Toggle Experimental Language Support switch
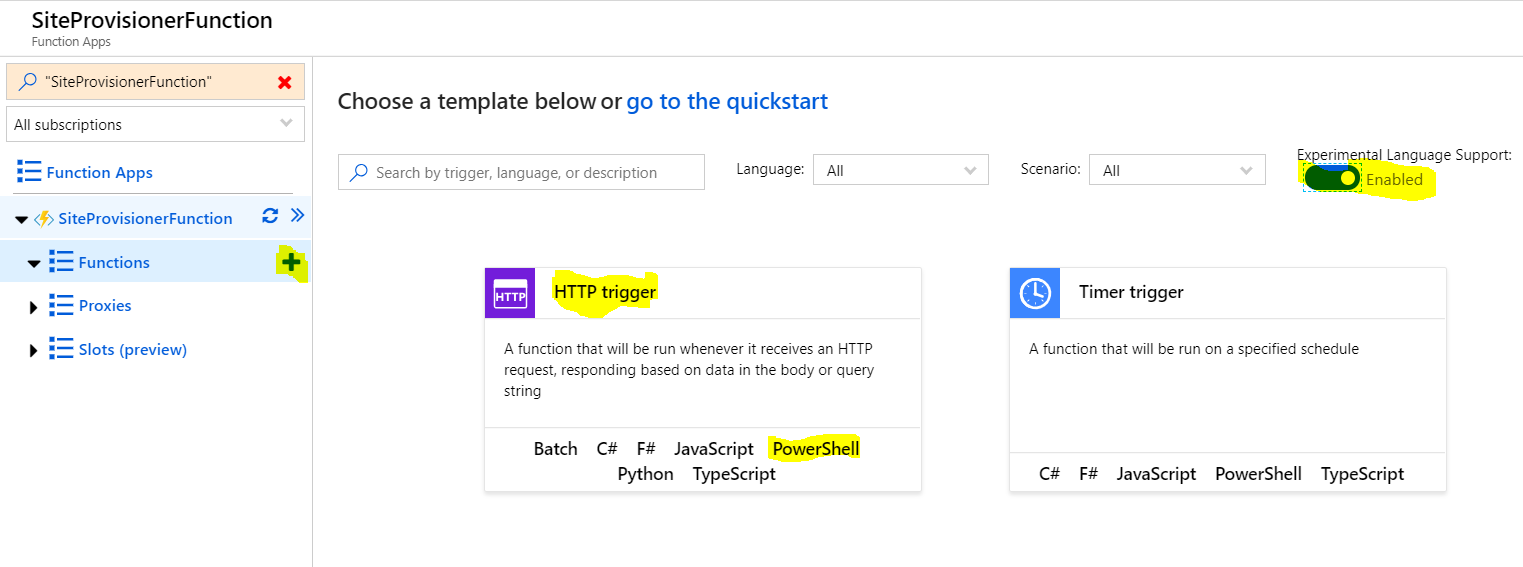Screen dimensions: 1523x567 click(1332, 179)
